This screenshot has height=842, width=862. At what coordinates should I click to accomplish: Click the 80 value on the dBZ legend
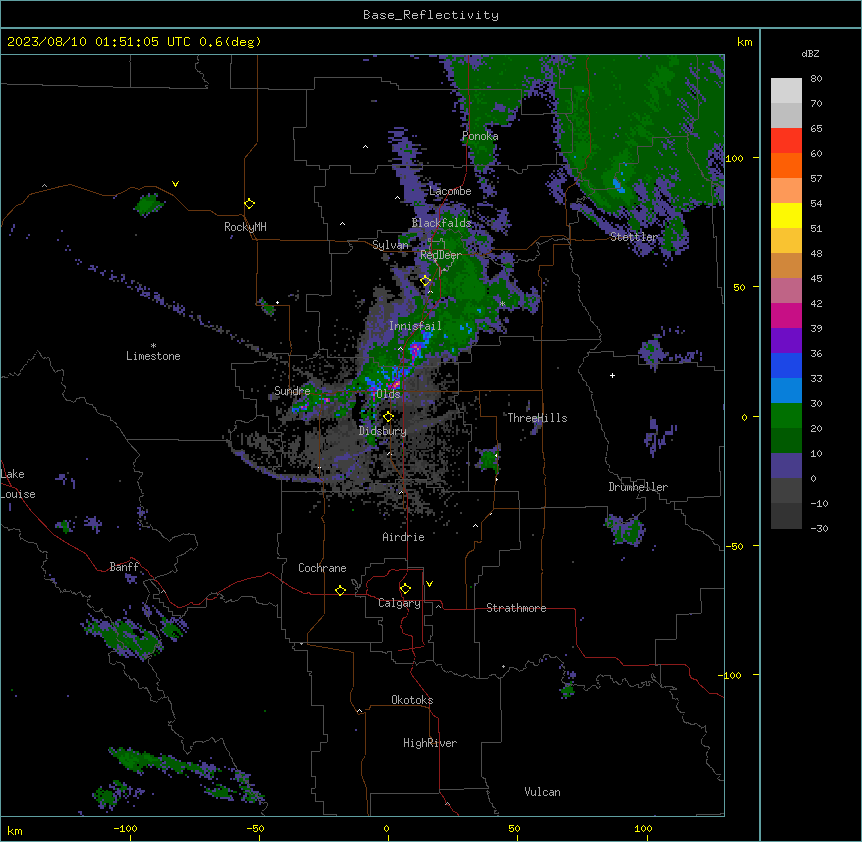[x=816, y=79]
